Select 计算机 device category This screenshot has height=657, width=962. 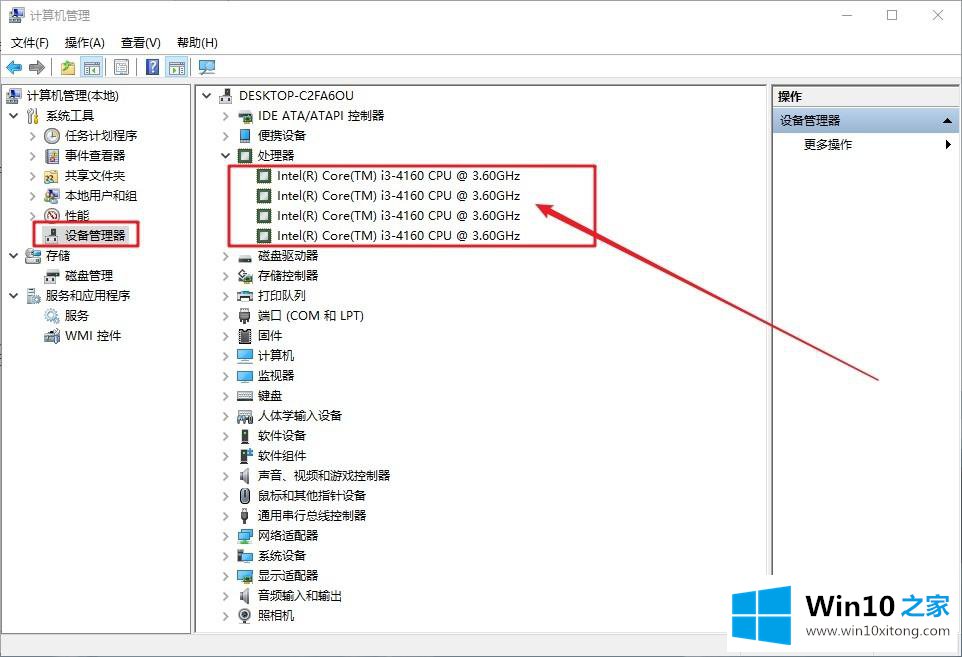point(275,356)
